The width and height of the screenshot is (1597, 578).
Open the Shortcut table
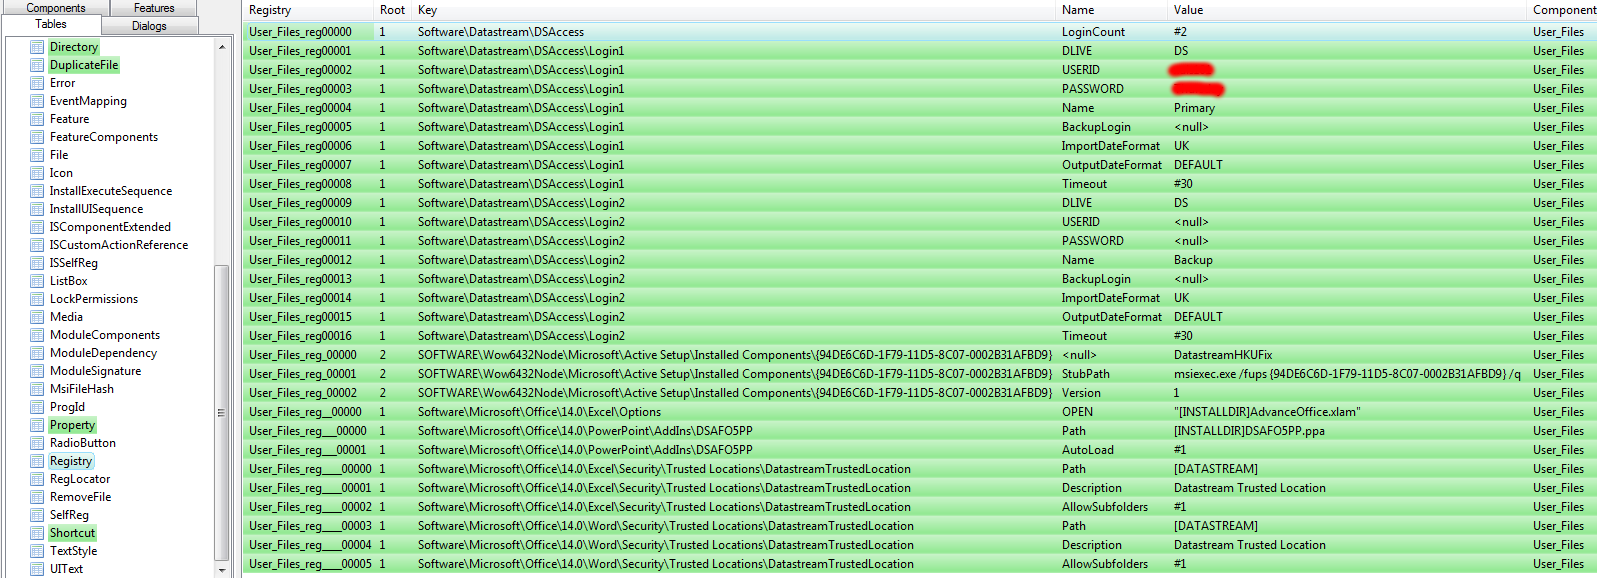point(72,533)
